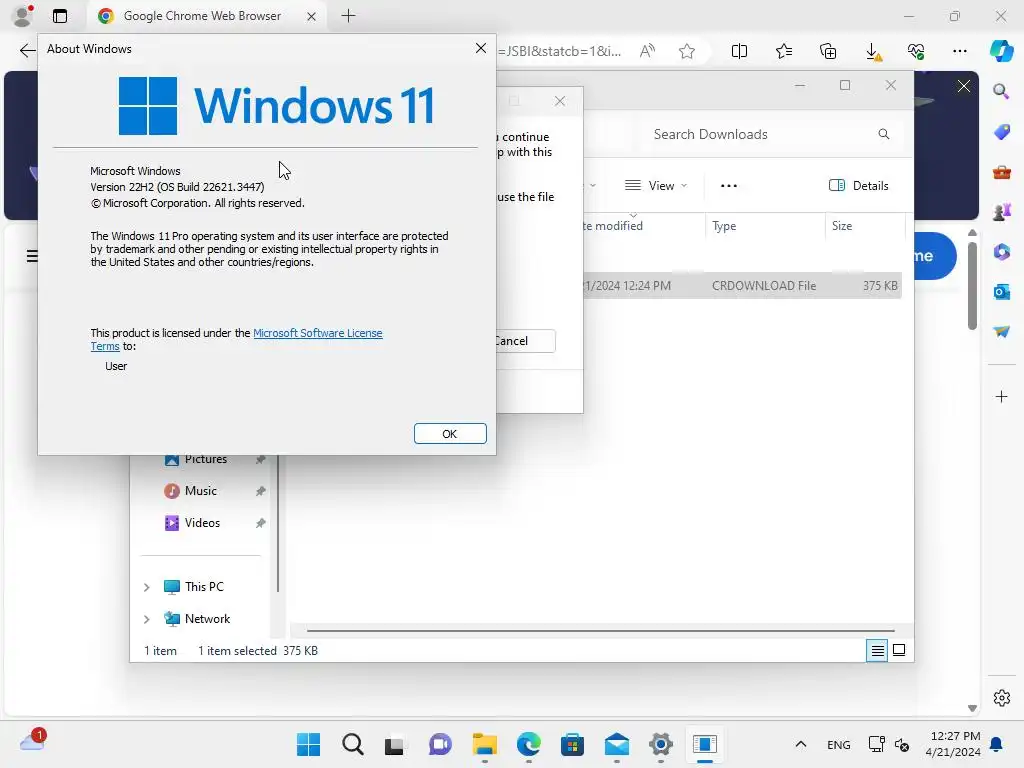Open Music in Explorer navigation pane
The height and width of the screenshot is (768, 1024).
pyautogui.click(x=200, y=491)
